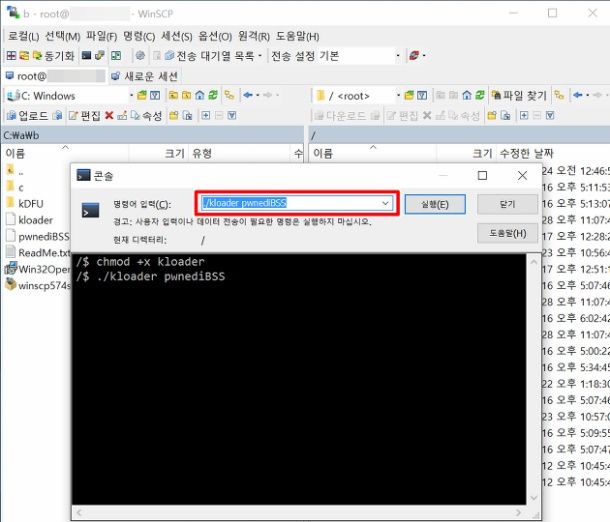Viewport: 610px width, 522px height.
Task: Click remote select files plus icon
Action: (x=524, y=116)
